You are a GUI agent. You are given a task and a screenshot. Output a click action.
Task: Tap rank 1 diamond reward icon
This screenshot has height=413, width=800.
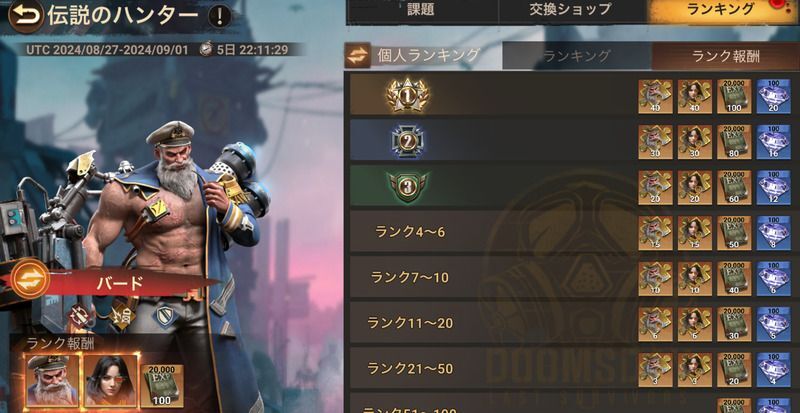[773, 96]
